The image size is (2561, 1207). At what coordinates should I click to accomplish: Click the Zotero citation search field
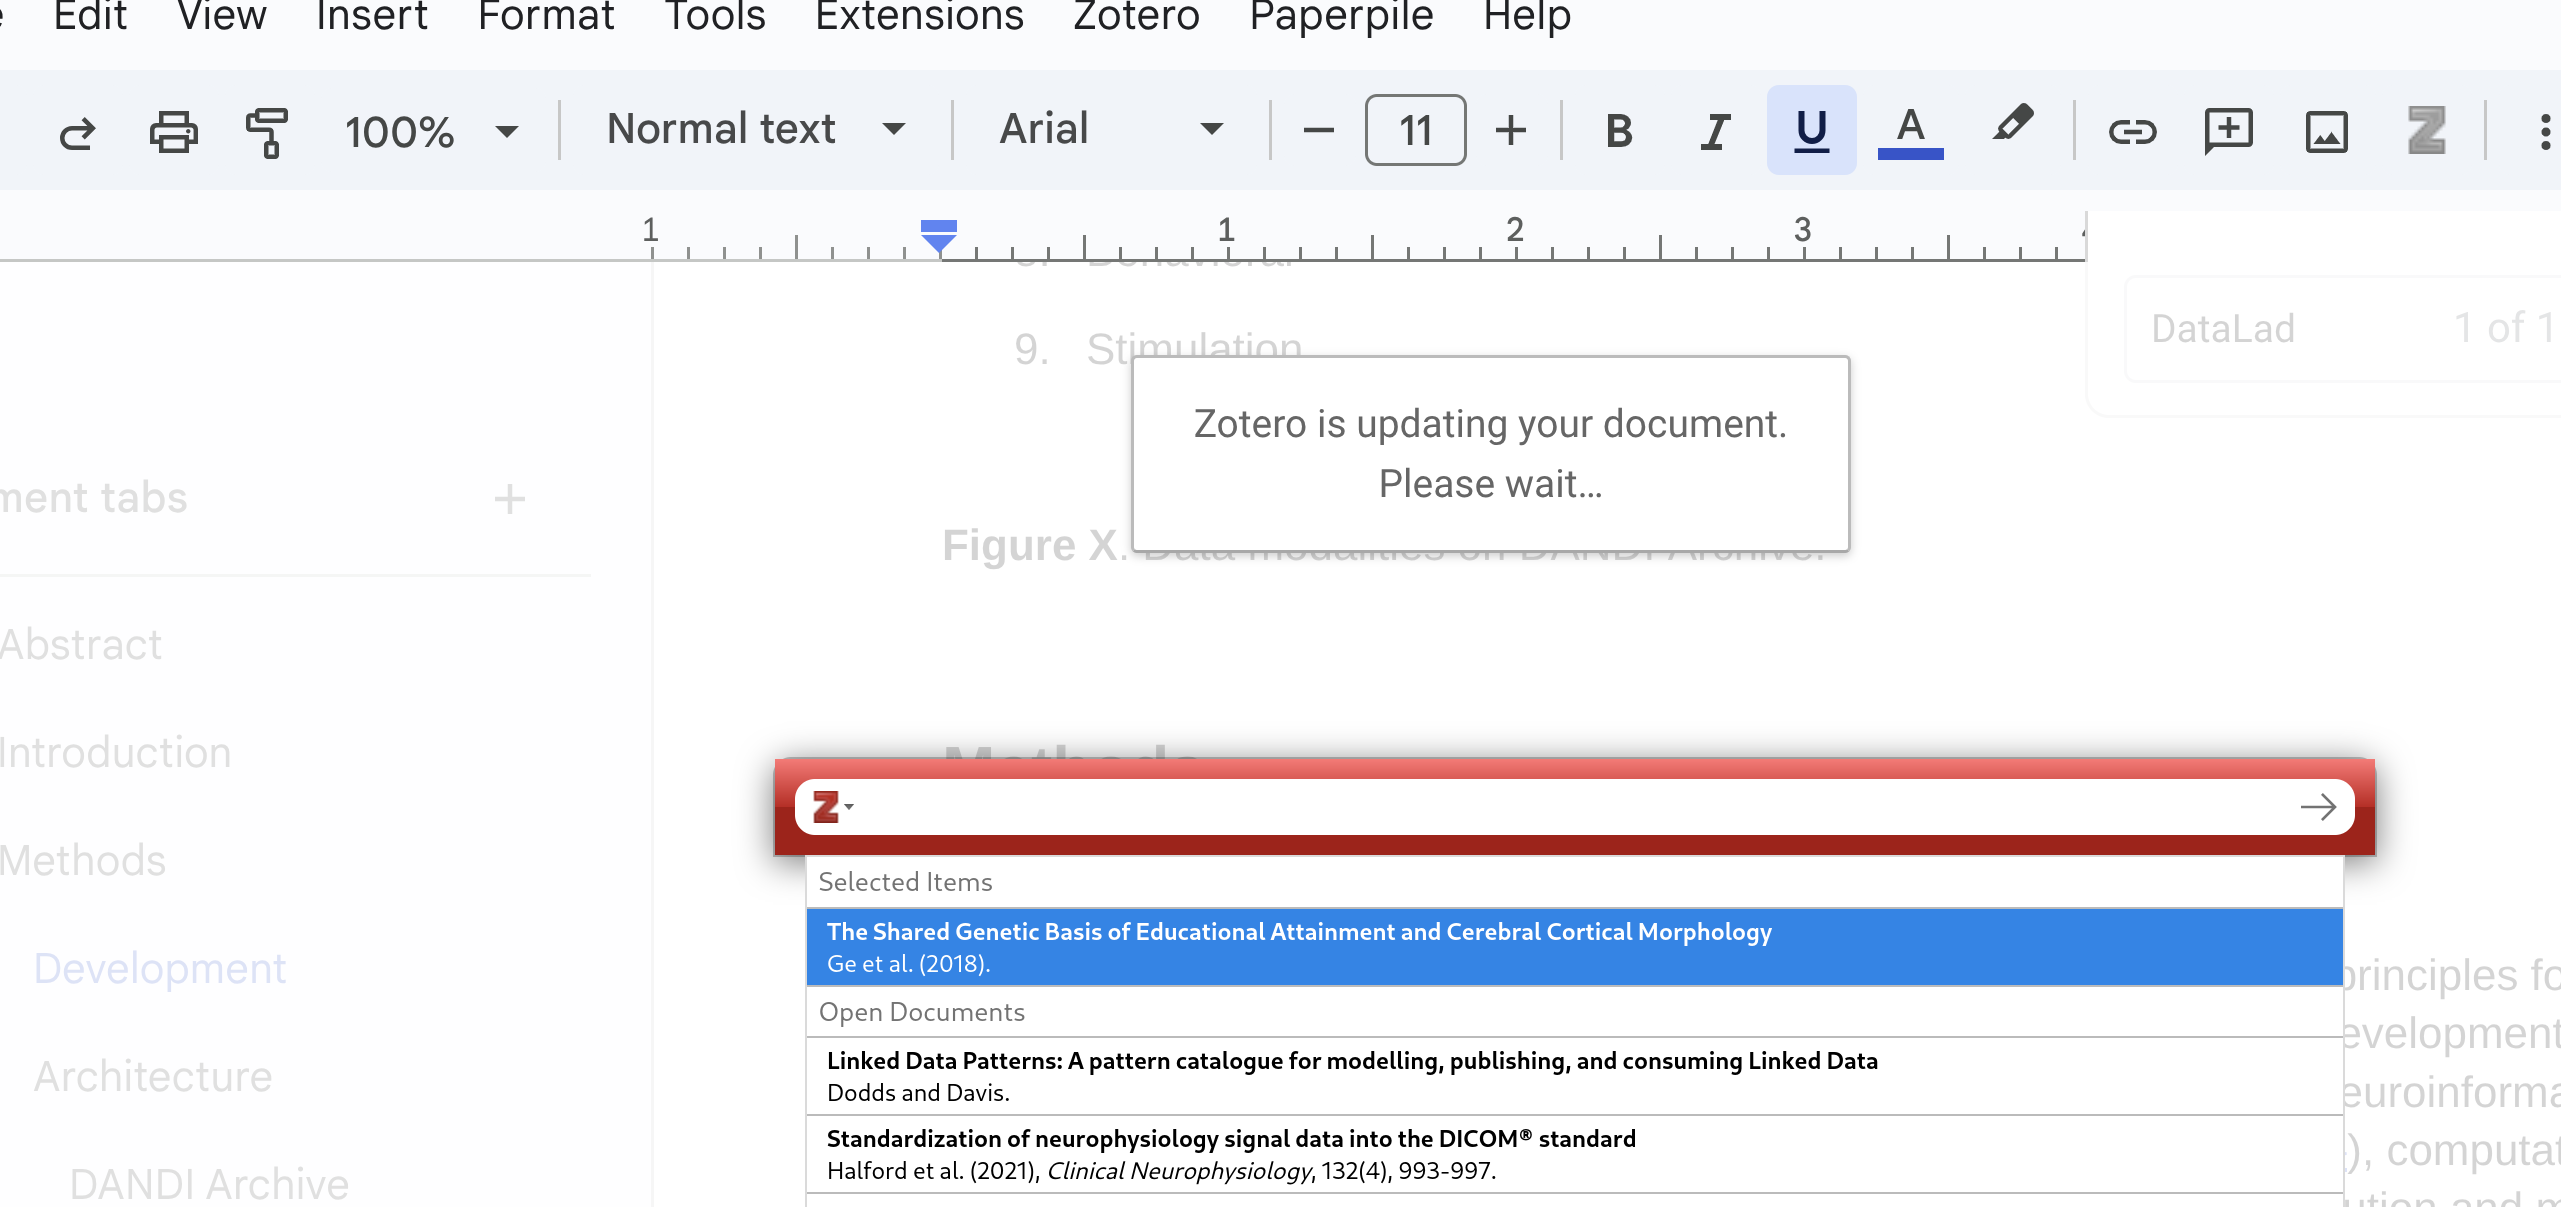click(x=1570, y=807)
